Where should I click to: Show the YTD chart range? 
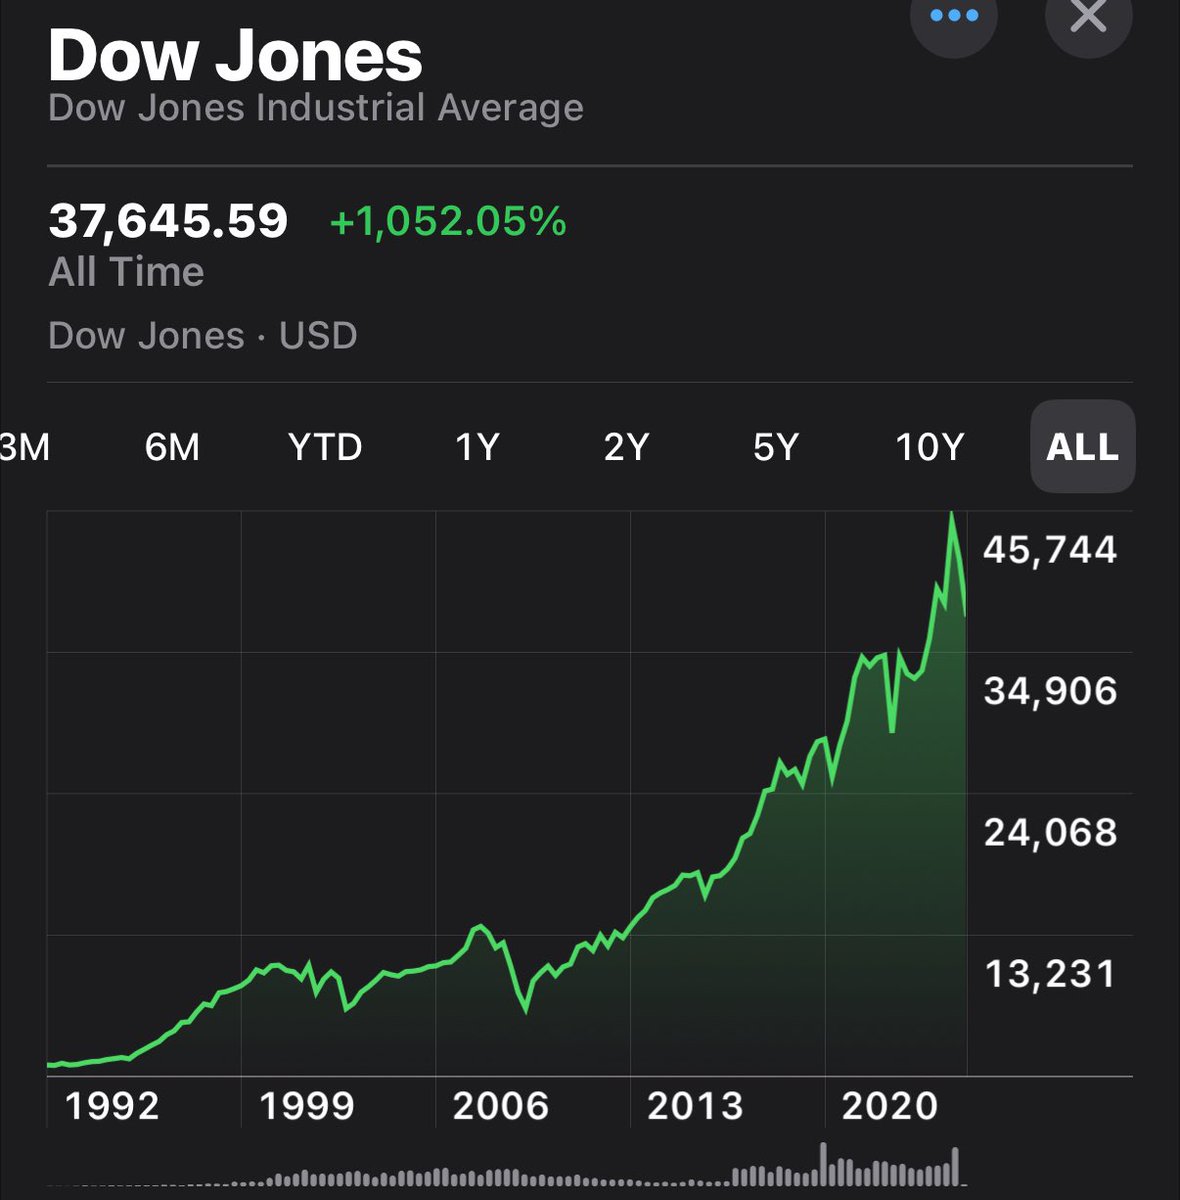click(x=325, y=447)
